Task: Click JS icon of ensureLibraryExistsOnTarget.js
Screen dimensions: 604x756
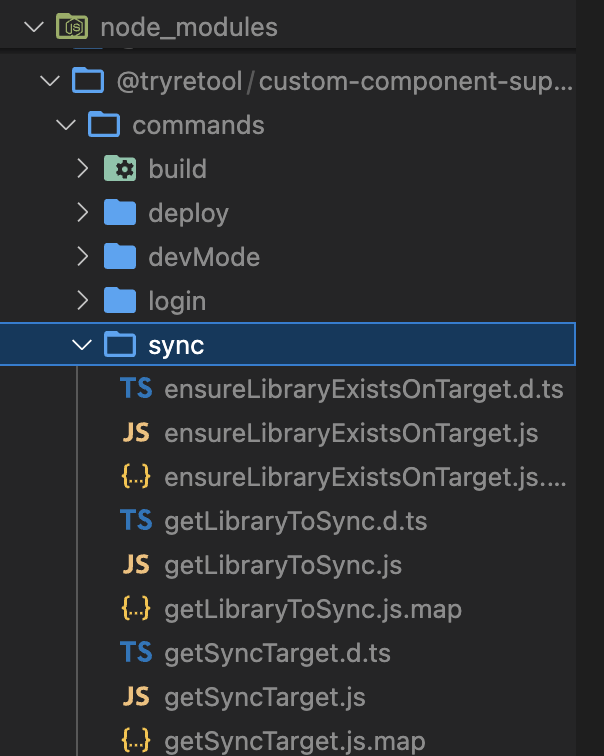Action: 136,432
